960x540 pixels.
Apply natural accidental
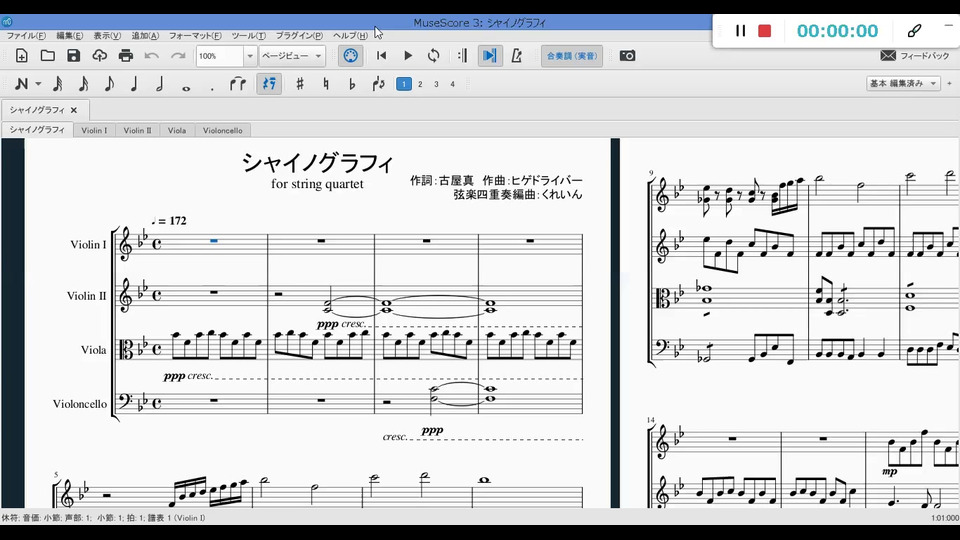pos(326,84)
